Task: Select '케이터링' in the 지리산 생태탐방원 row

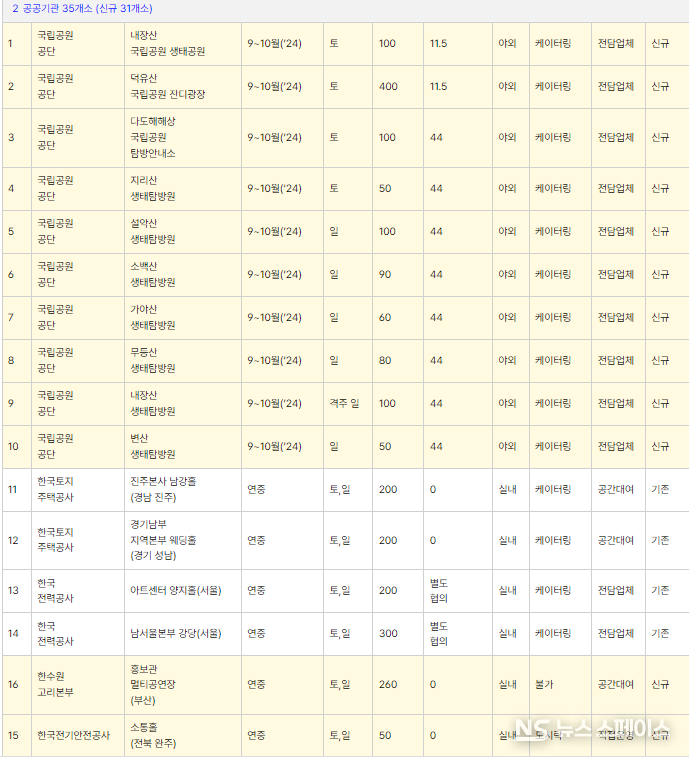Action: point(553,189)
